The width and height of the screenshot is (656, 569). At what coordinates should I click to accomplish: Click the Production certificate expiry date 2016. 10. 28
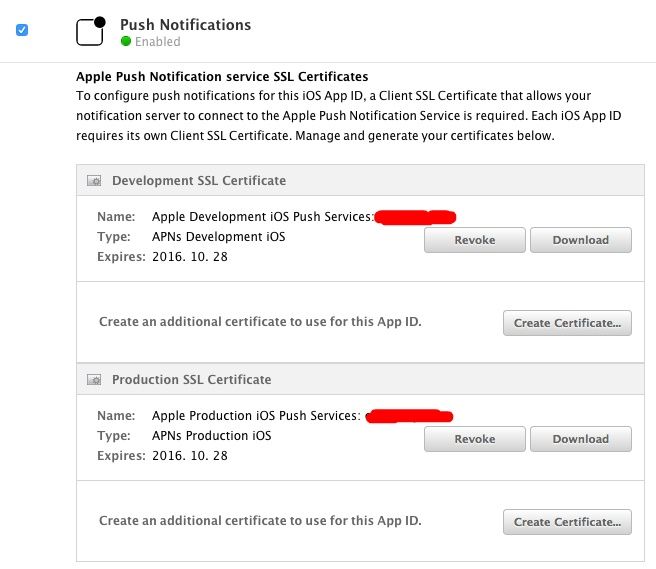(190, 456)
